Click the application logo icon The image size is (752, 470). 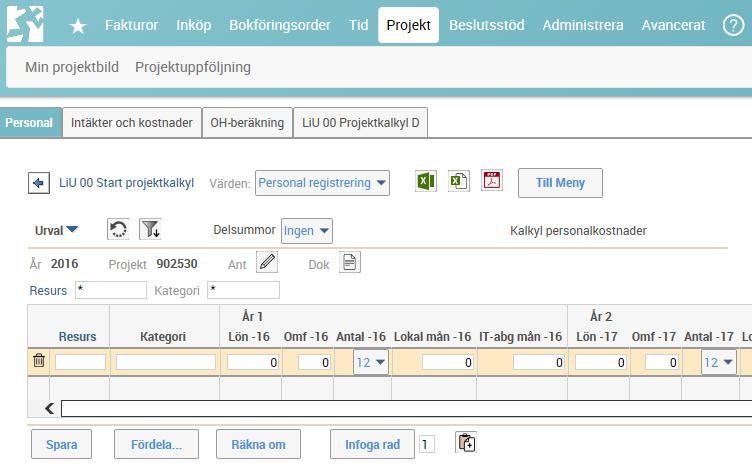(25, 24)
